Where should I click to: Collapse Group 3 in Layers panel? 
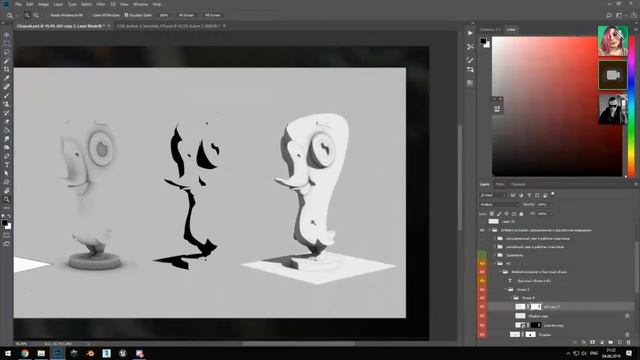click(505, 289)
